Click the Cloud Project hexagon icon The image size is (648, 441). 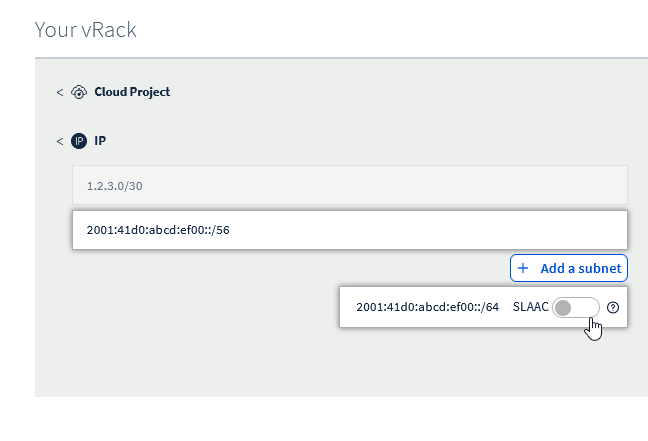[80, 92]
